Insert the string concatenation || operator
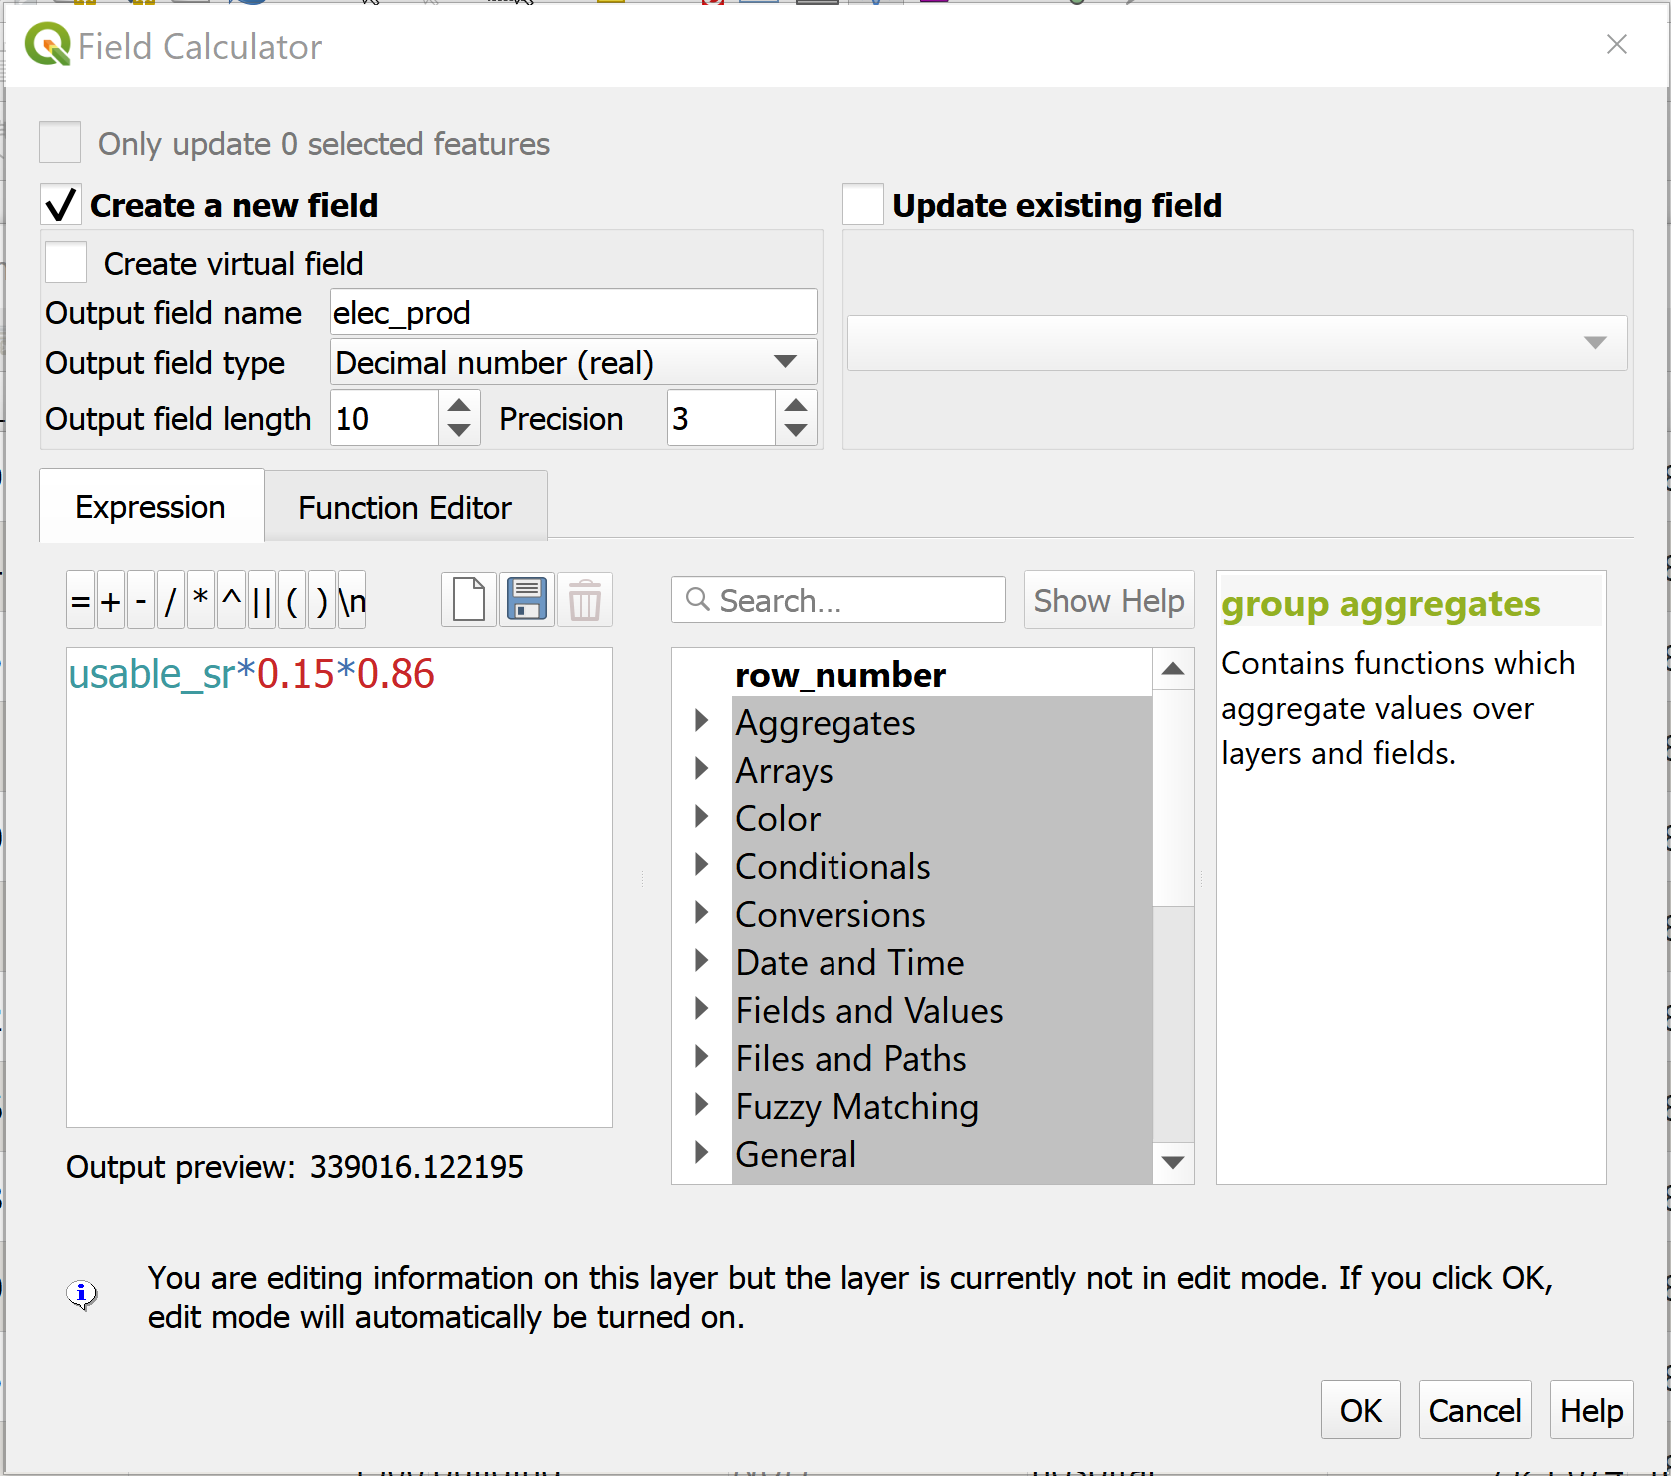Viewport: 1671px width, 1476px height. tap(262, 600)
